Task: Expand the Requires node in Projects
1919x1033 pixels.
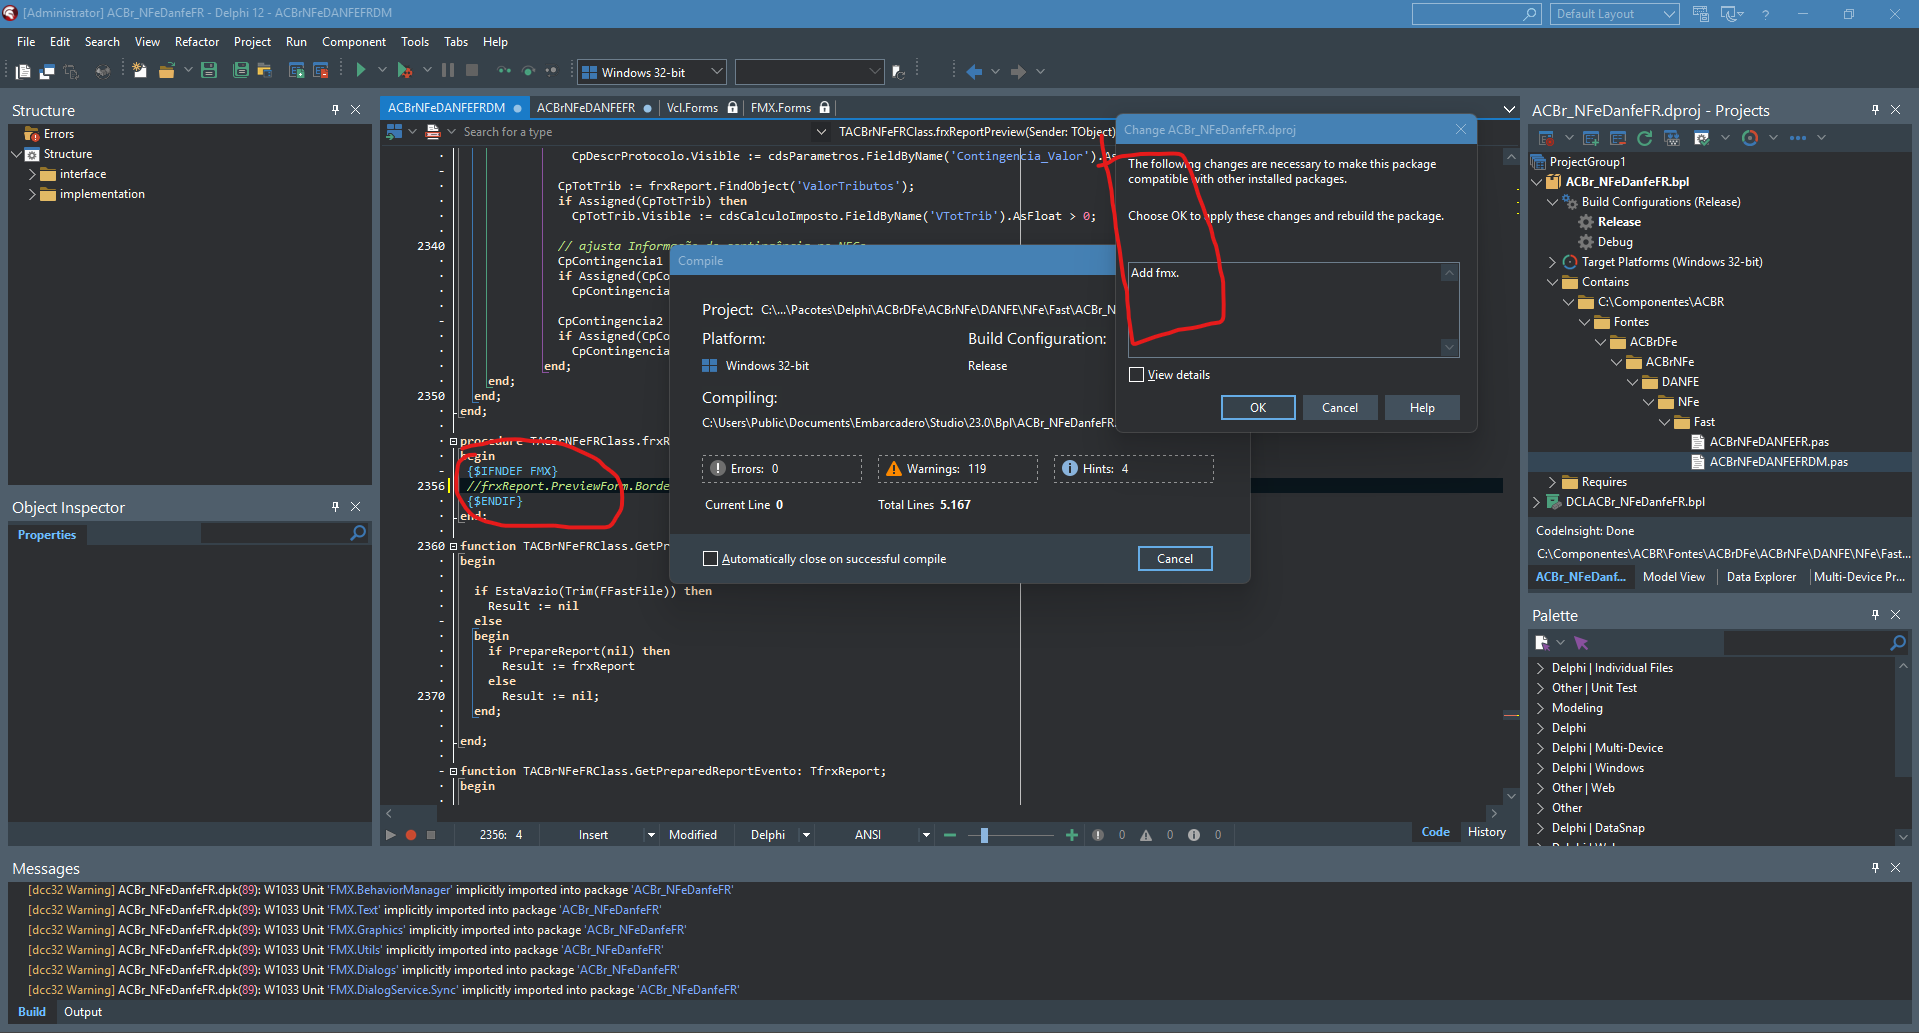Action: point(1552,482)
